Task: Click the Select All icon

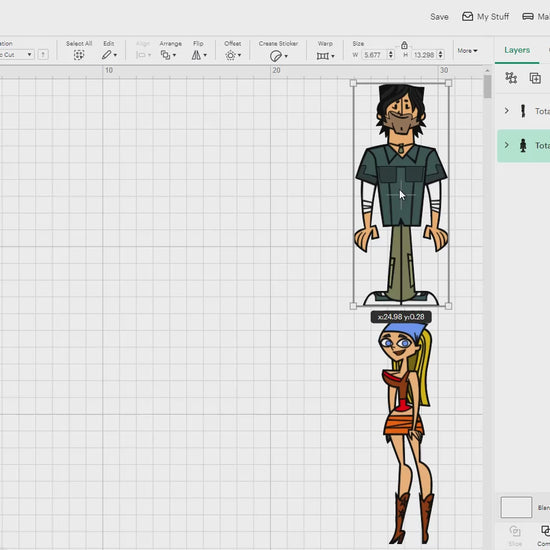Action: [x=79, y=55]
